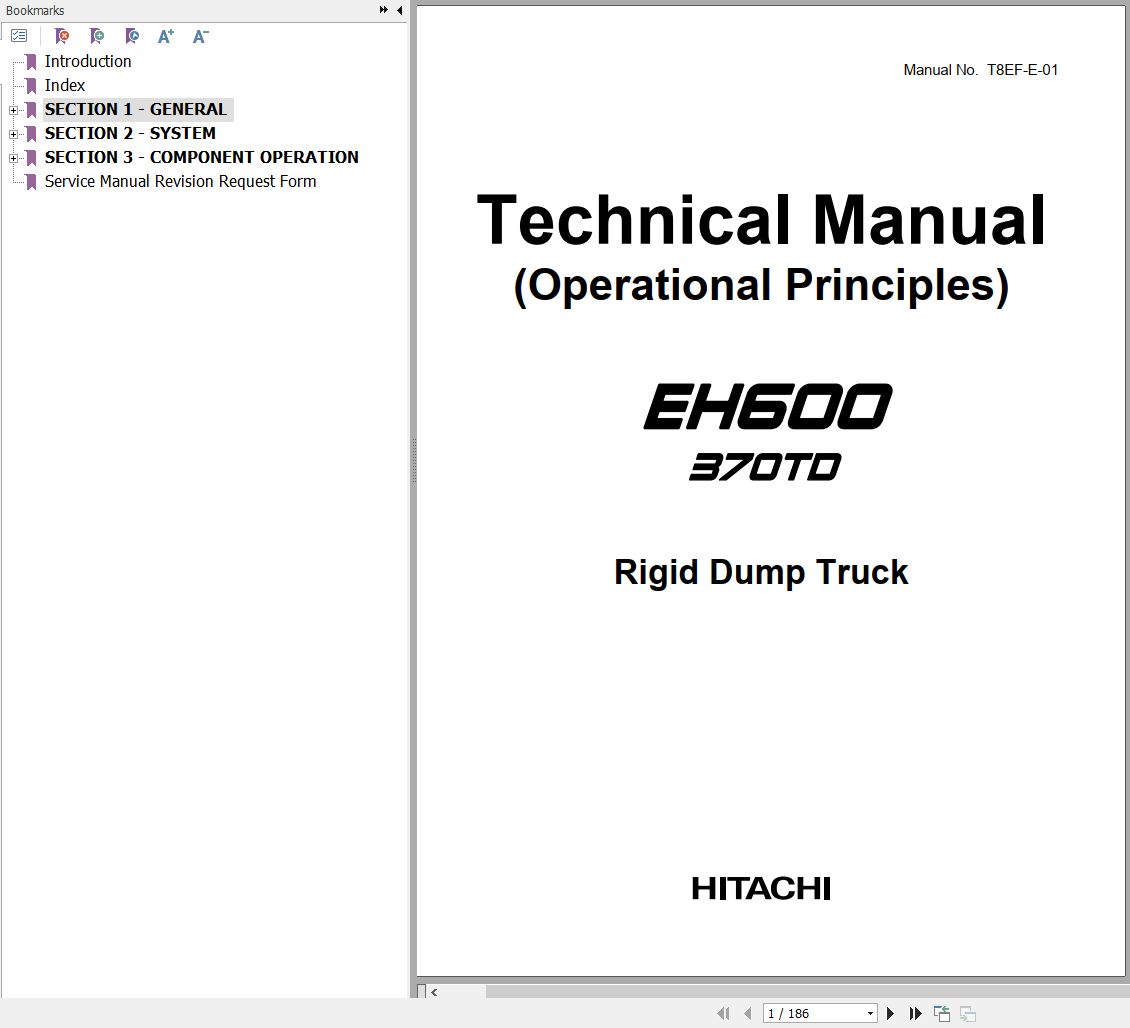Click the HITACHI logo text

tap(761, 888)
